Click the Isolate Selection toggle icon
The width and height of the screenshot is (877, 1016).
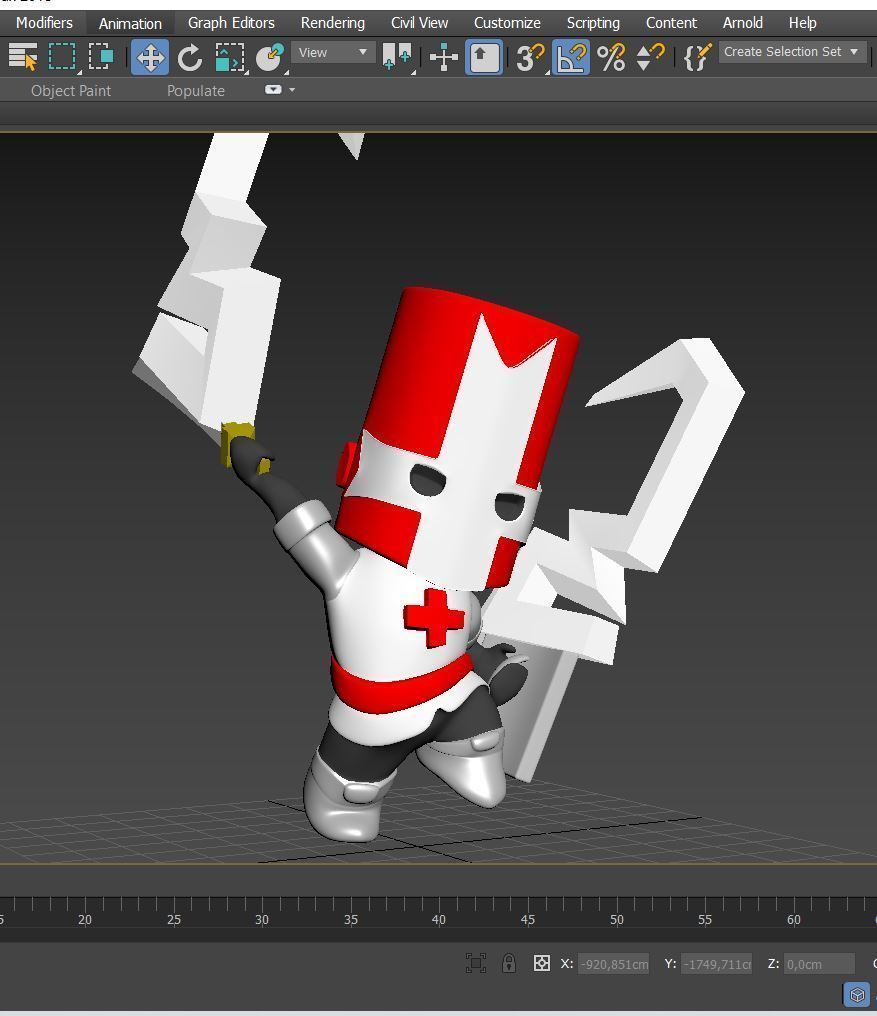476,964
